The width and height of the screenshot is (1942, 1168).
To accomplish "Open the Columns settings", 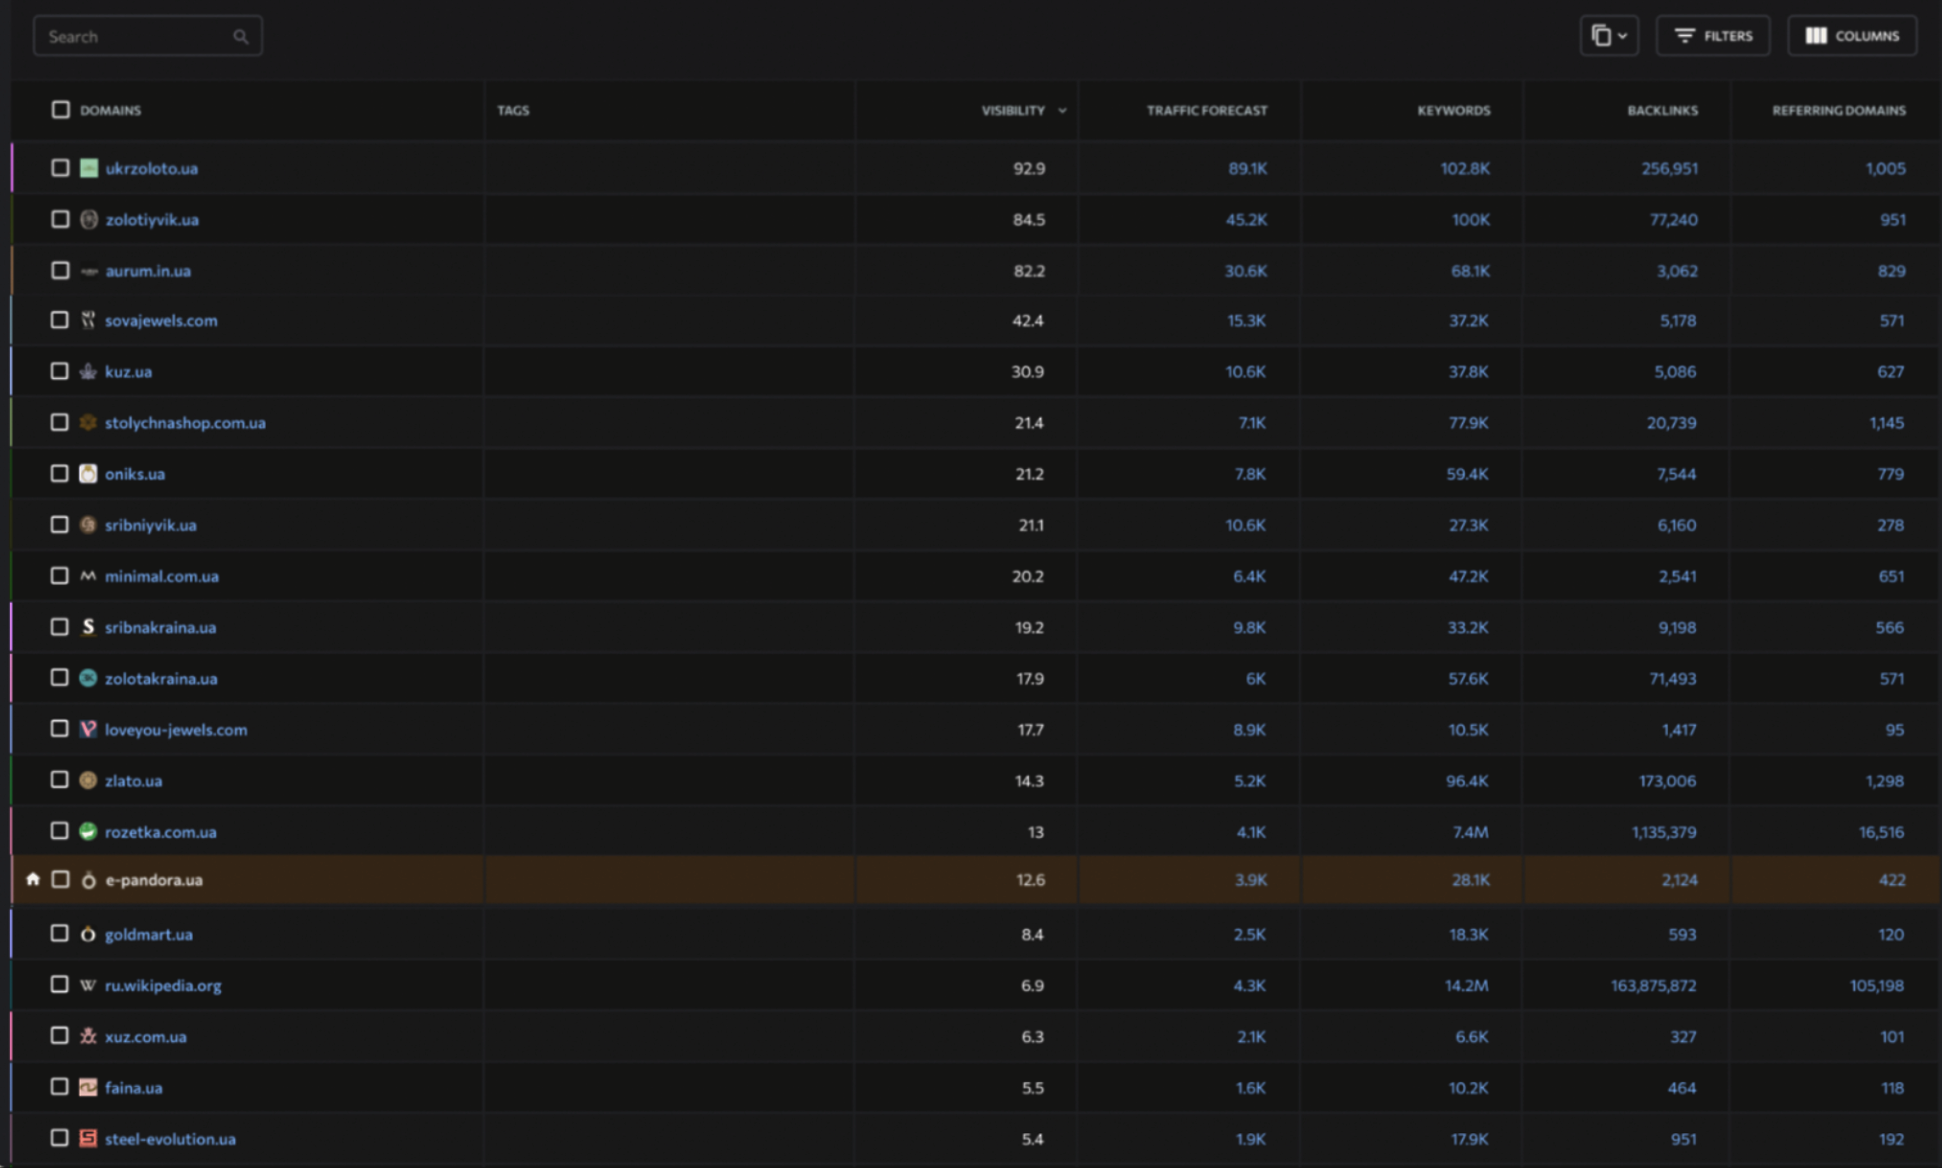I will click(1852, 36).
